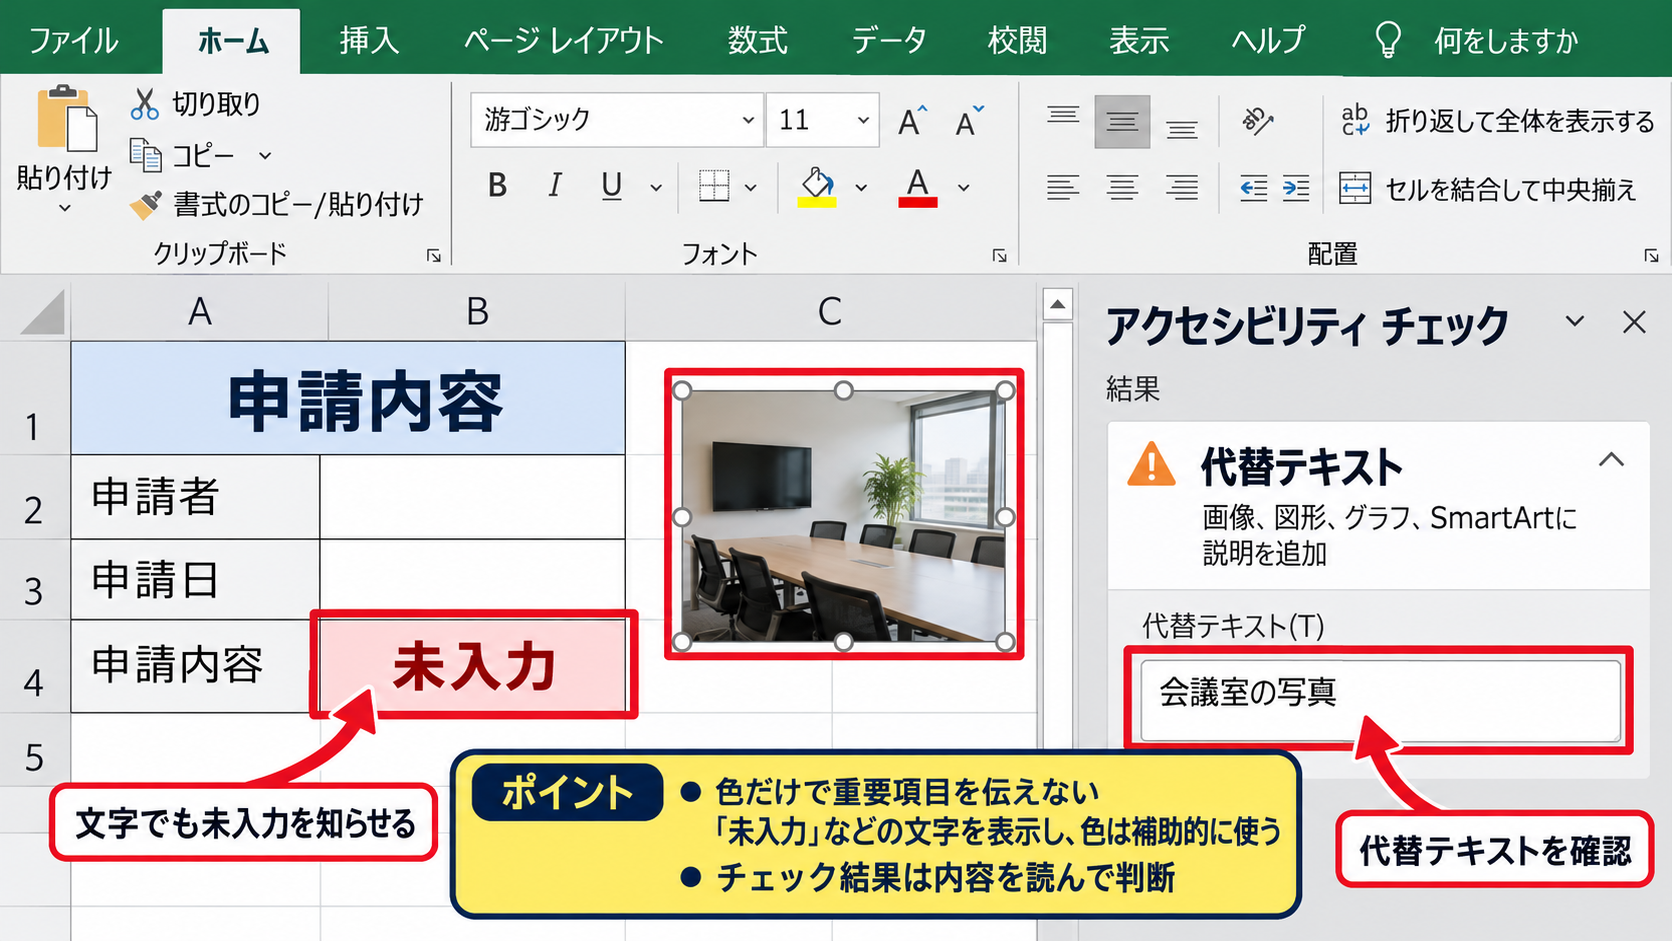The width and height of the screenshot is (1672, 941).
Task: Select the meeting room picture
Action: click(844, 516)
